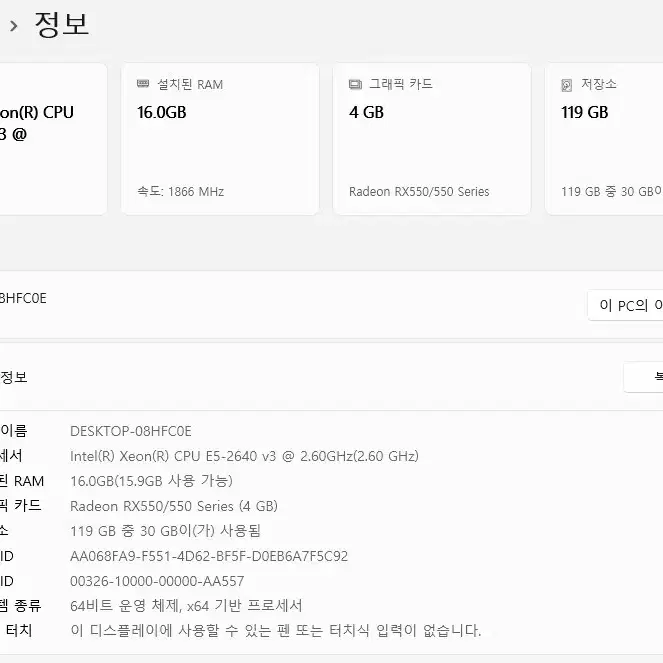Image resolution: width=663 pixels, height=663 pixels.
Task: Open the Xeon CPU processor card
Action: [x=53, y=139]
